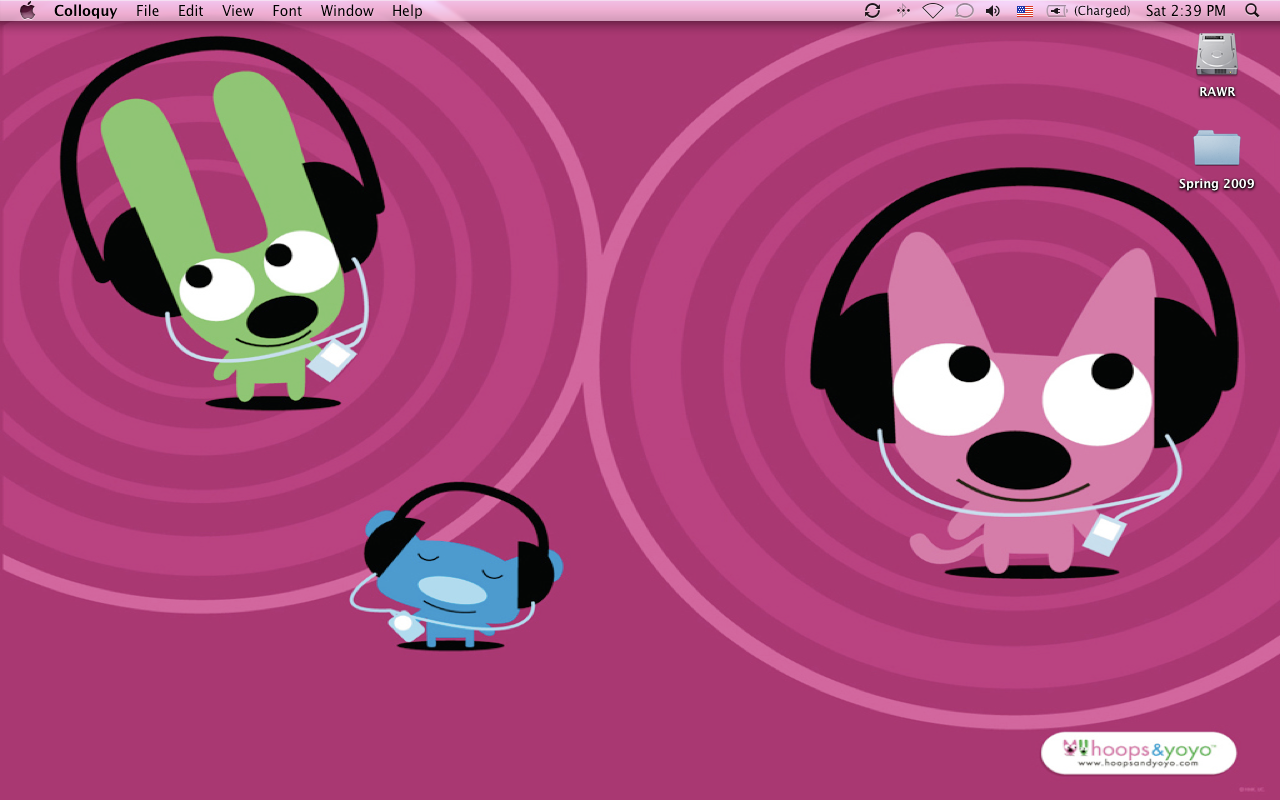Open the View menu

tap(237, 11)
